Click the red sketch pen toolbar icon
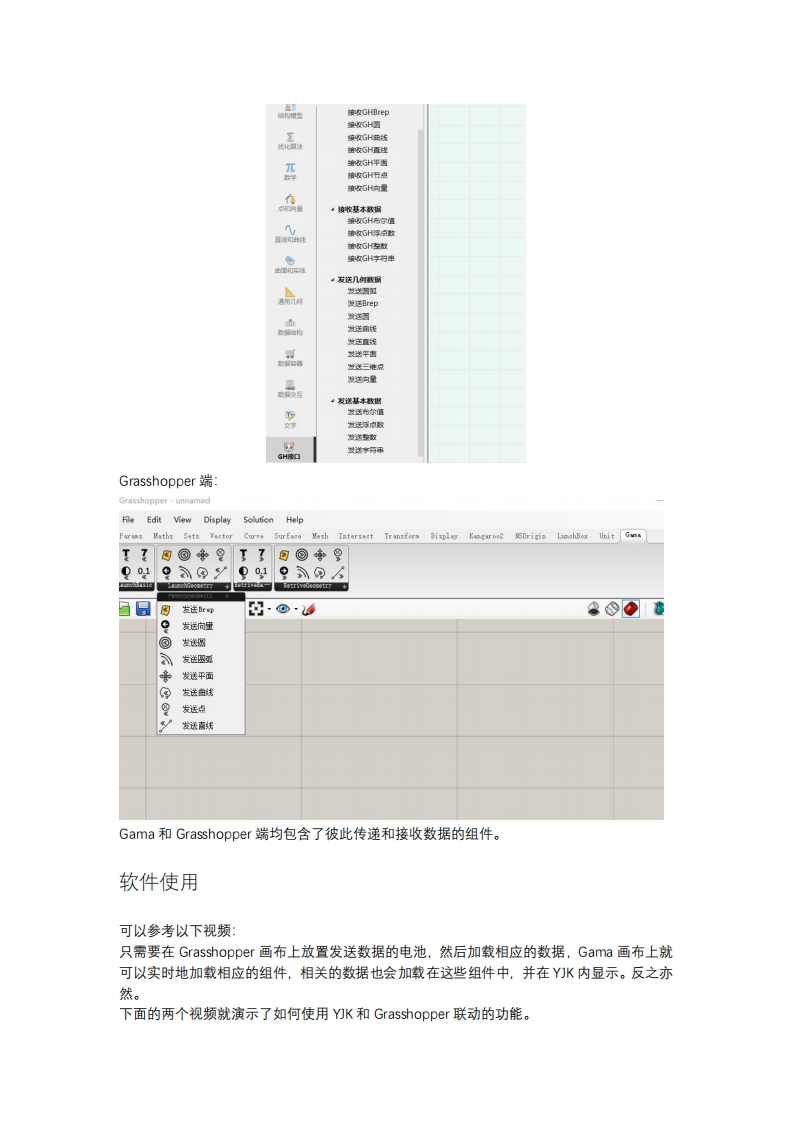This screenshot has width=793, height=1122. pyautogui.click(x=309, y=608)
